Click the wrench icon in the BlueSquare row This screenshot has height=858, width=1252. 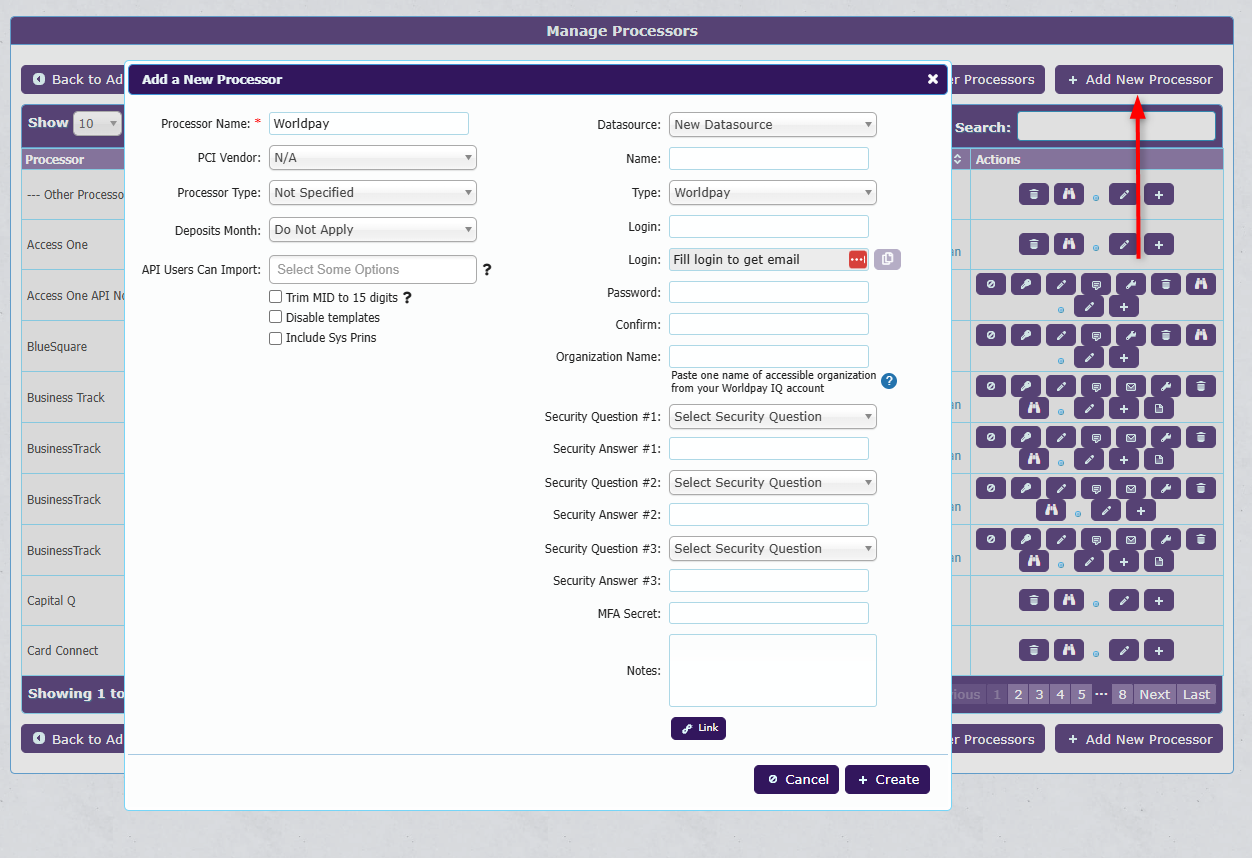(1131, 335)
